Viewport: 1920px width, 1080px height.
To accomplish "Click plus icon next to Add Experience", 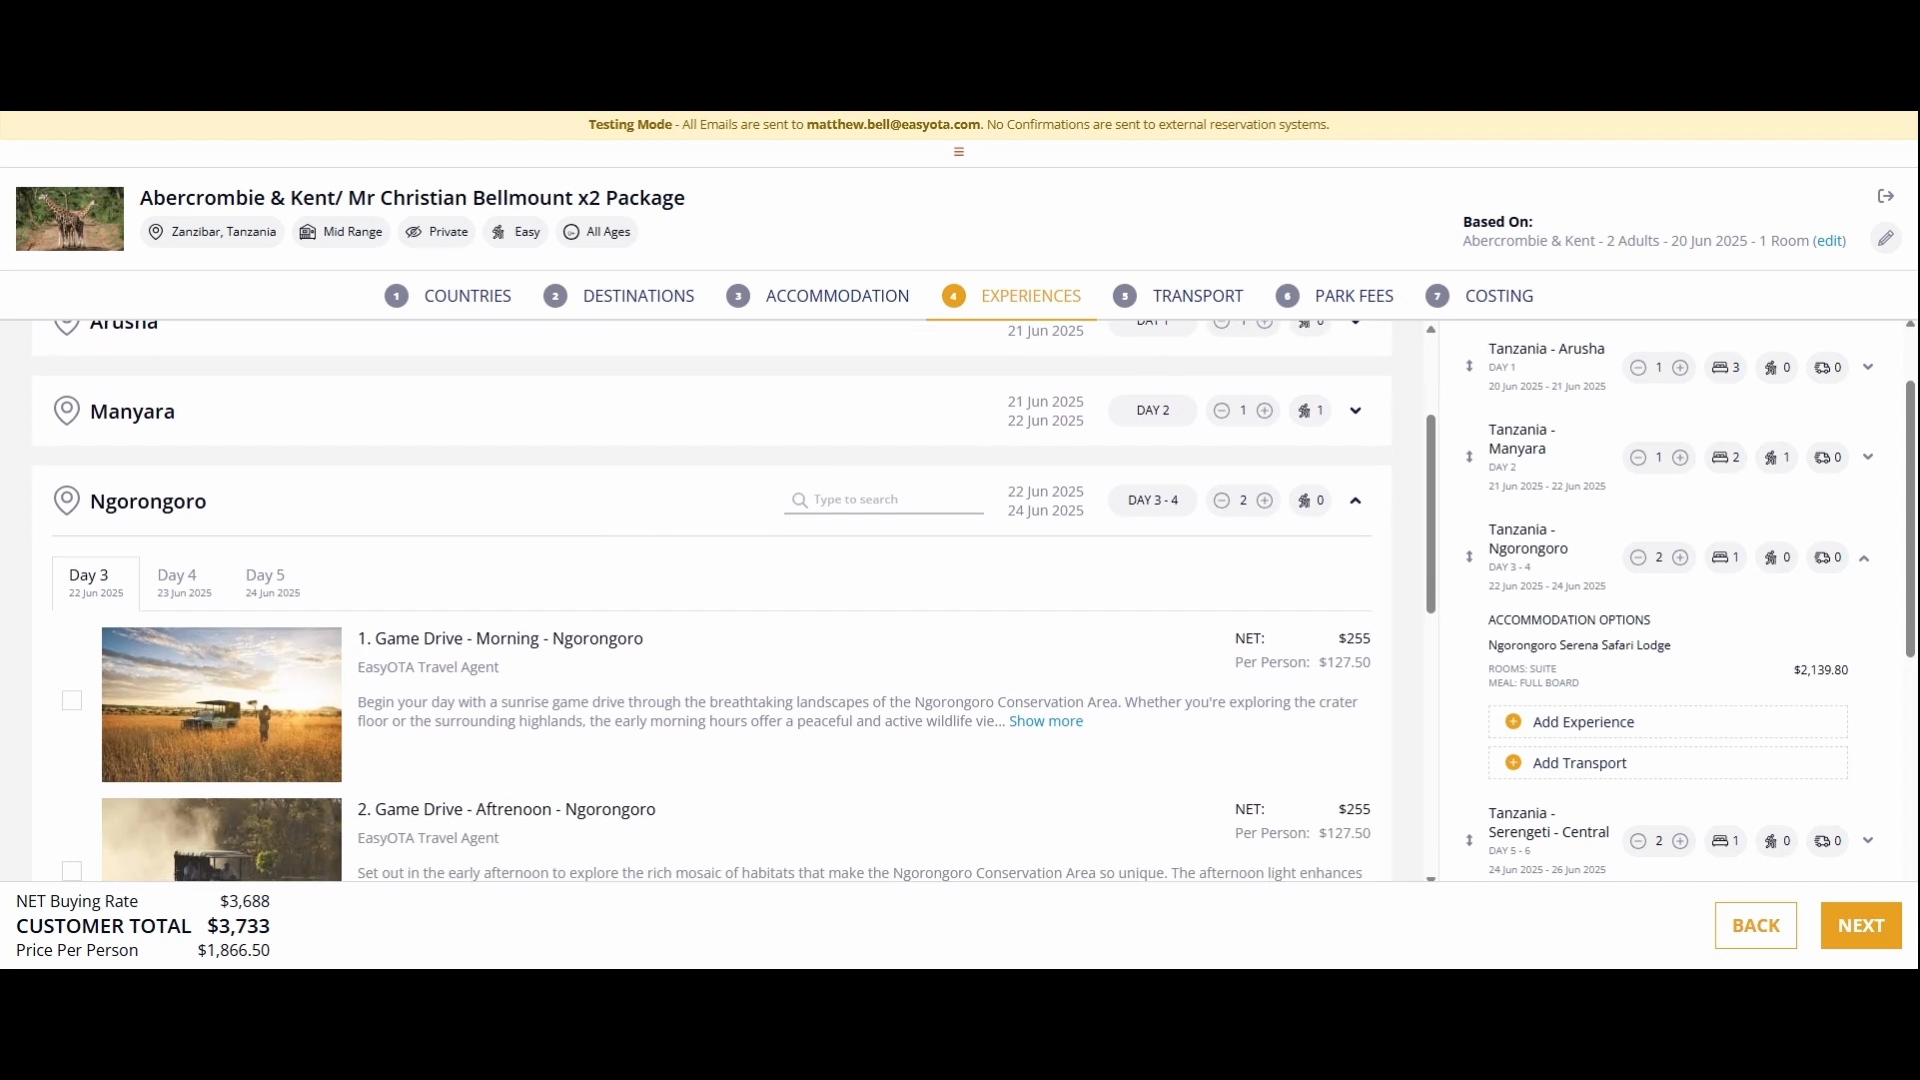I will [x=1513, y=722].
